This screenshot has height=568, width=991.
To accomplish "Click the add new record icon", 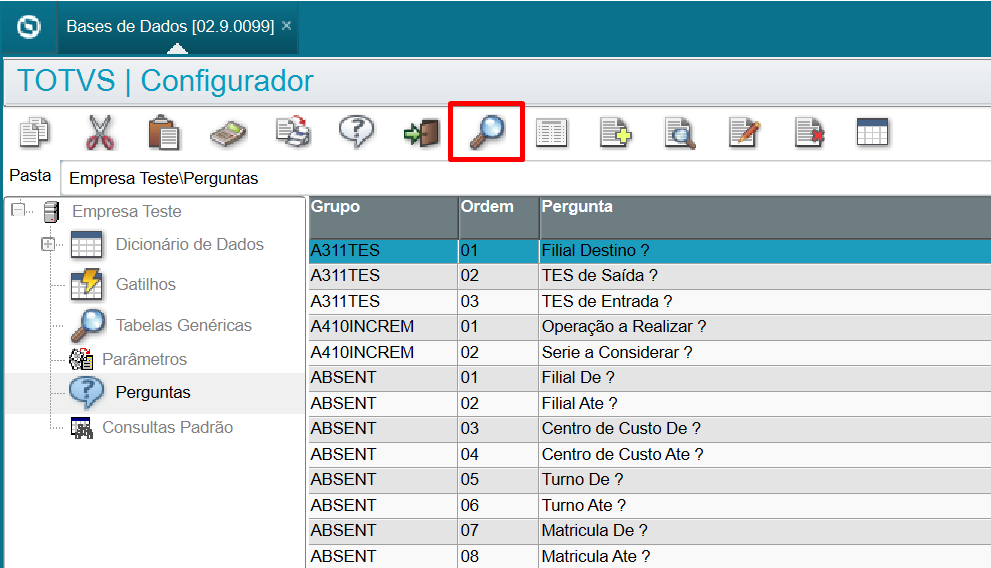I will click(616, 133).
